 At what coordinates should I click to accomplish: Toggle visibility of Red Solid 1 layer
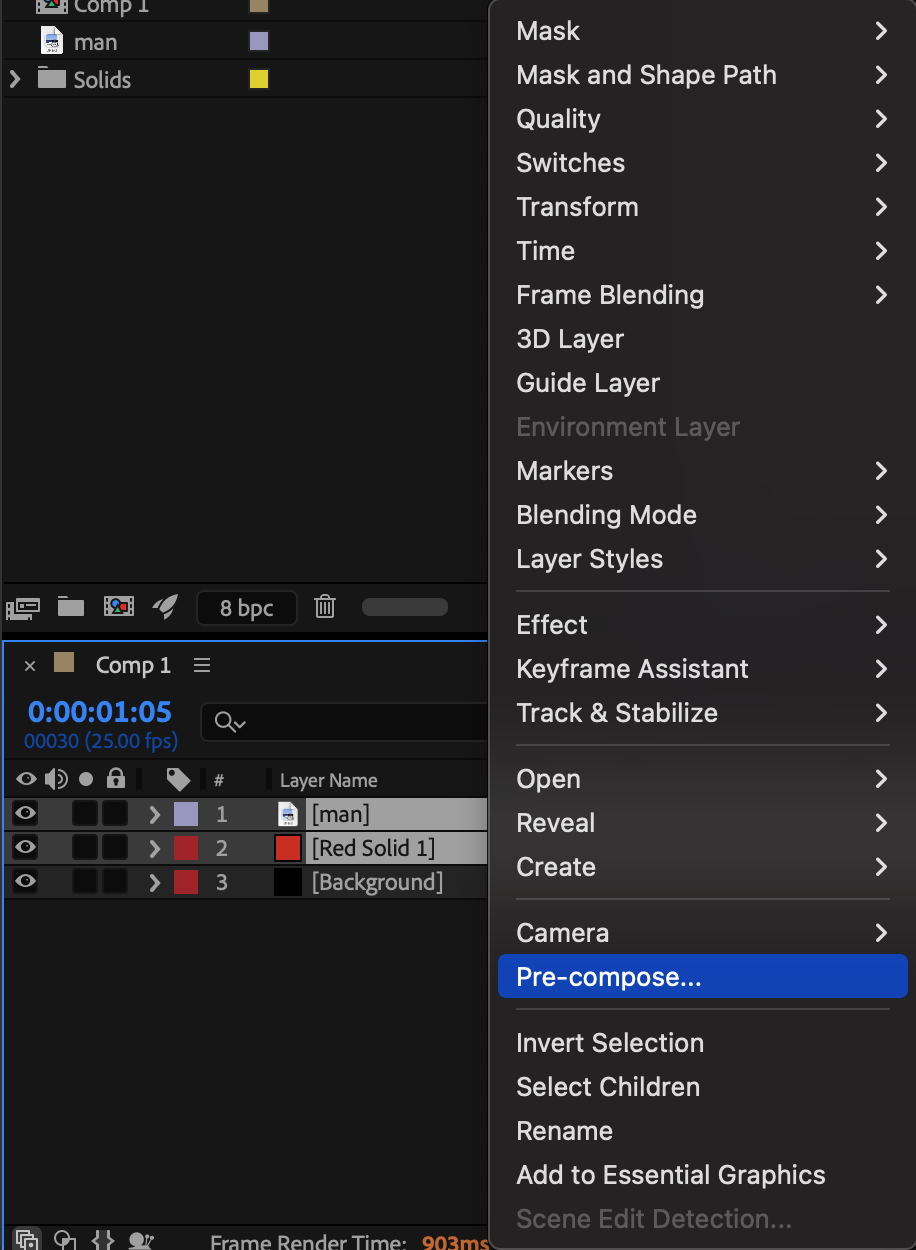25,848
